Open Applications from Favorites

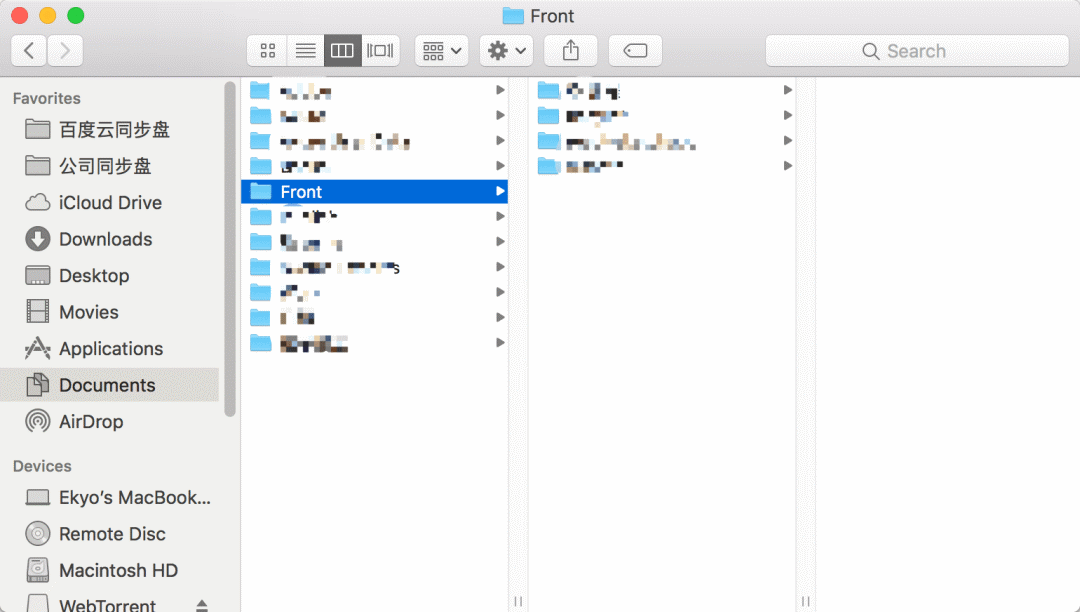[x=111, y=348]
